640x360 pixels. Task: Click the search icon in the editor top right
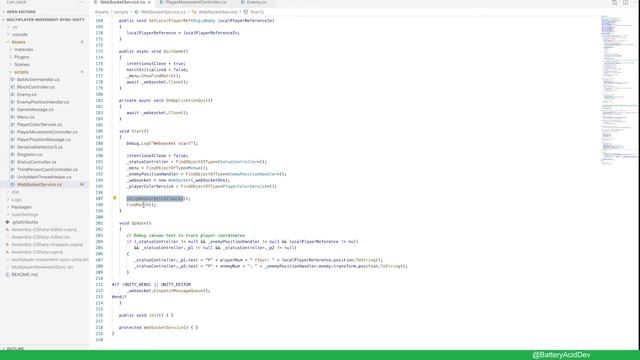[x=614, y=2]
